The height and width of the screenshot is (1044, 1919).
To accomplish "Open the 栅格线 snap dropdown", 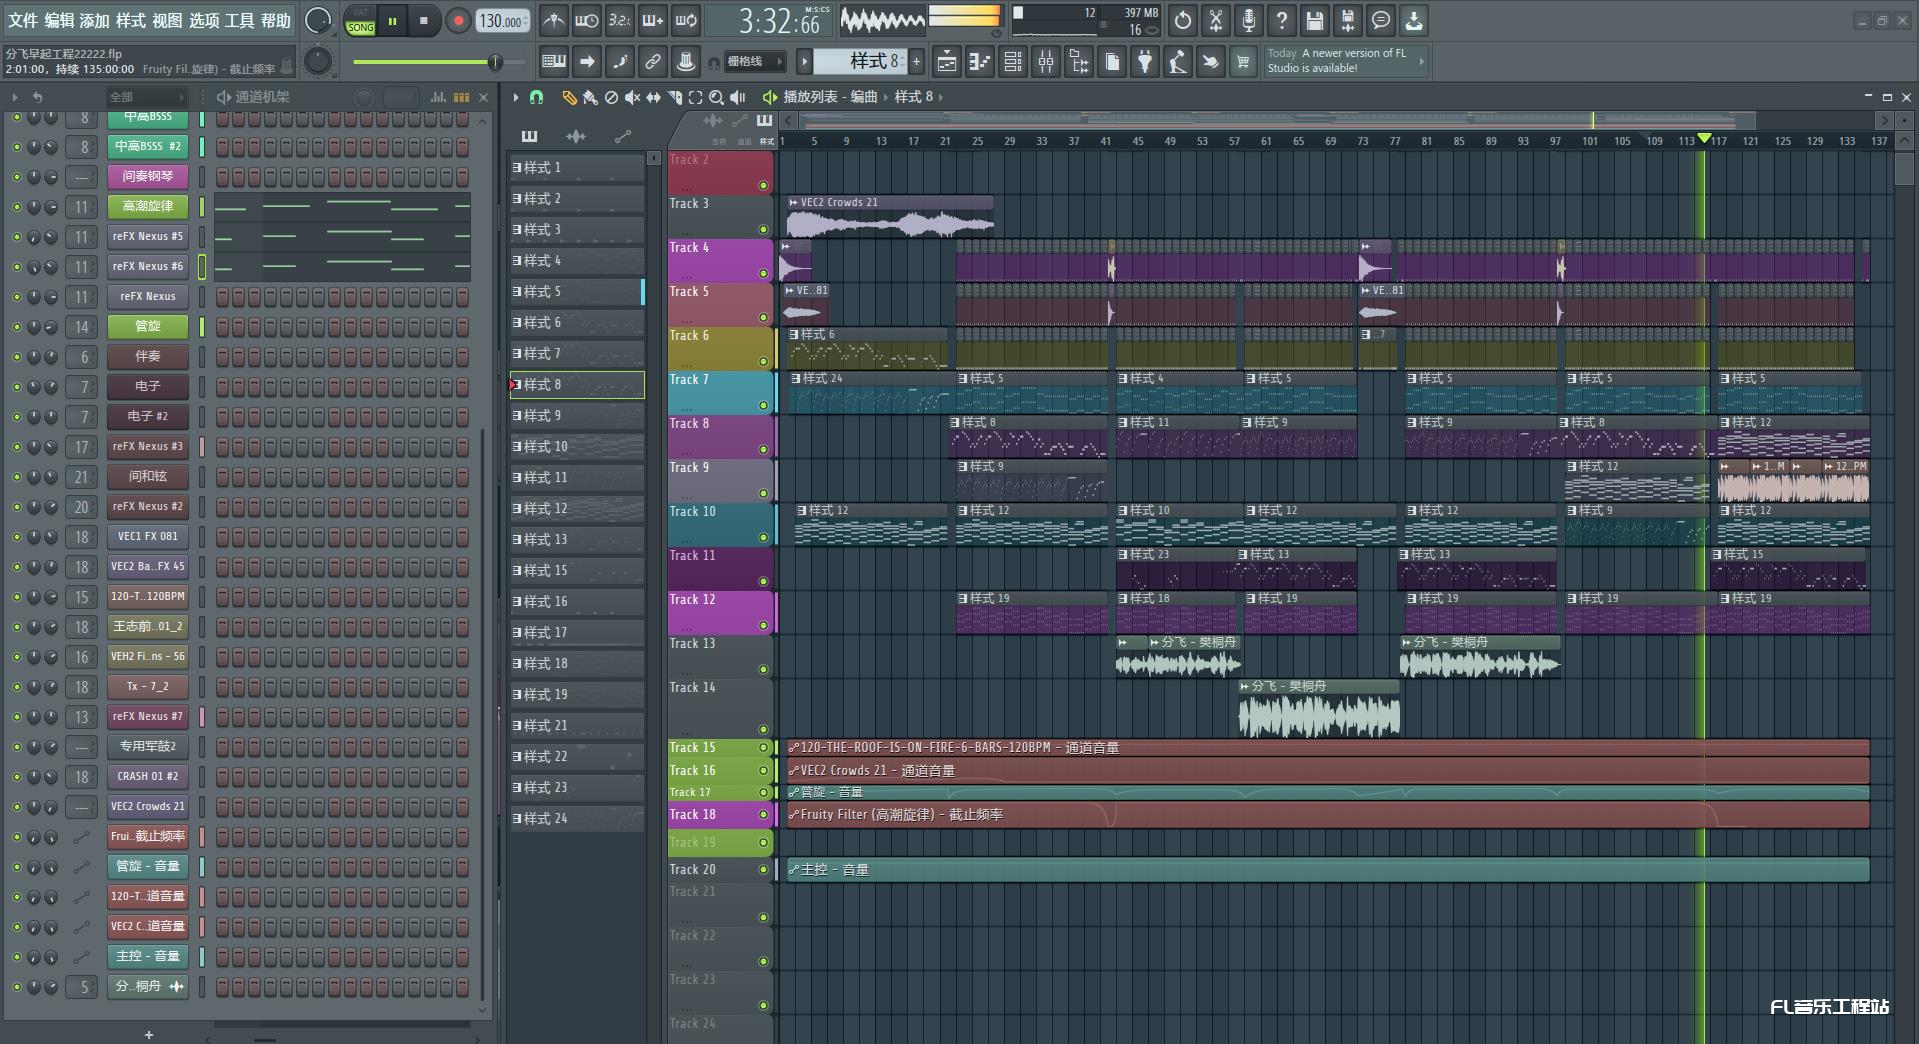I will tap(753, 62).
